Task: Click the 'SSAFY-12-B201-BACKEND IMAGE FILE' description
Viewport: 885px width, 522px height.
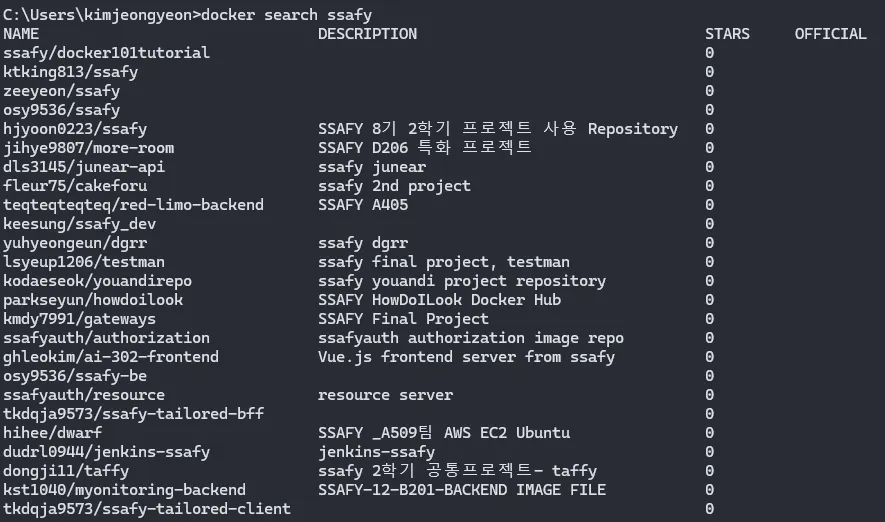Action: [461, 490]
